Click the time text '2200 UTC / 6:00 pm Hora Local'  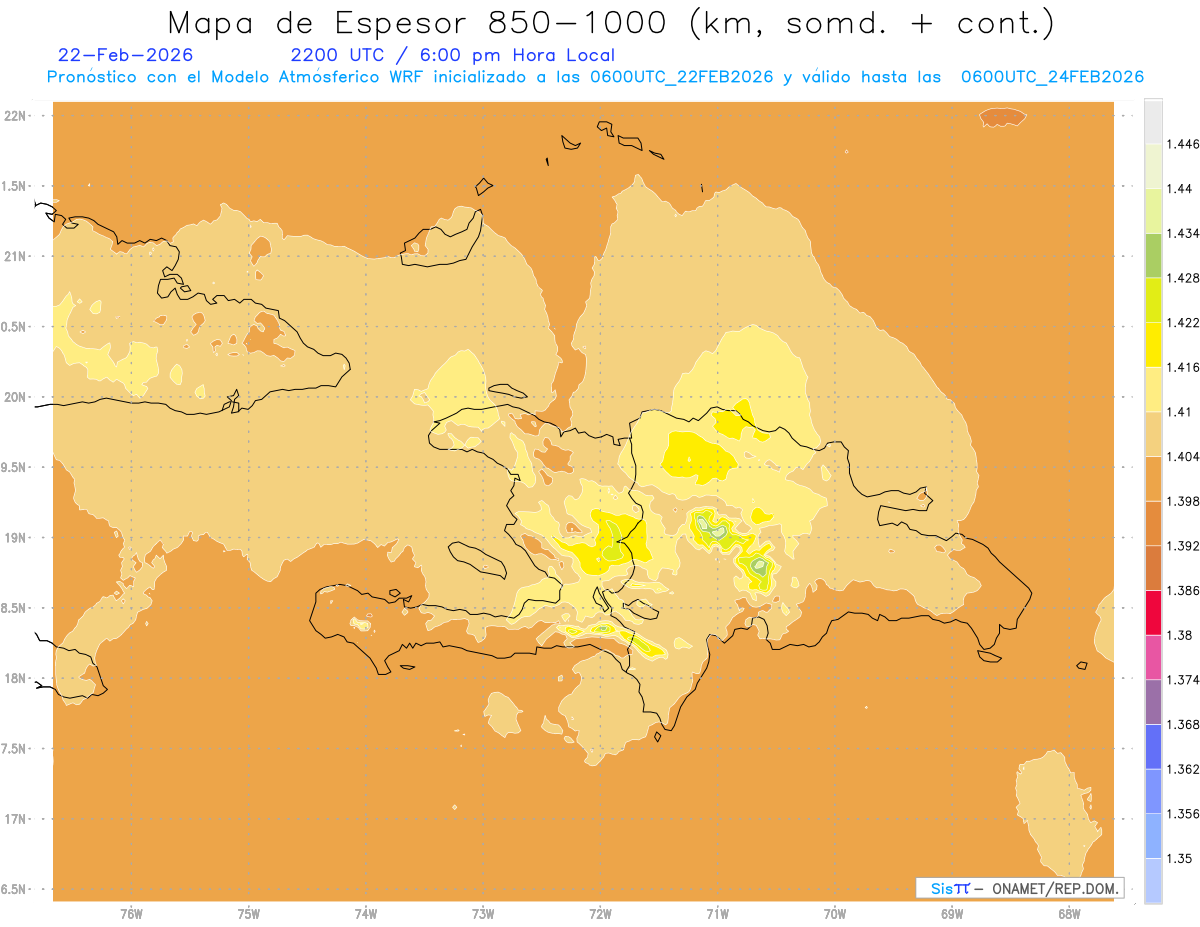pyautogui.click(x=453, y=56)
